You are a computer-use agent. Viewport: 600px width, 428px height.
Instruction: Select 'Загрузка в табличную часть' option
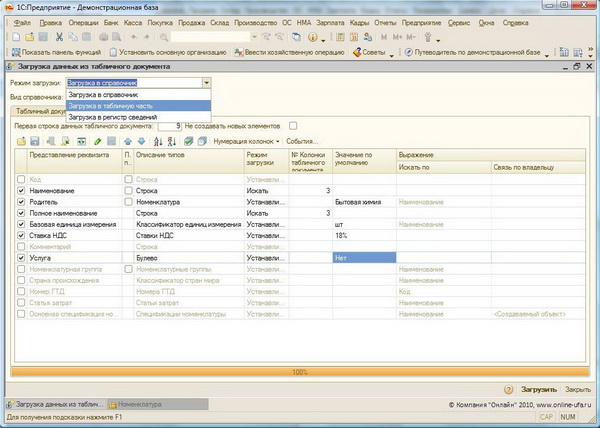tap(139, 106)
